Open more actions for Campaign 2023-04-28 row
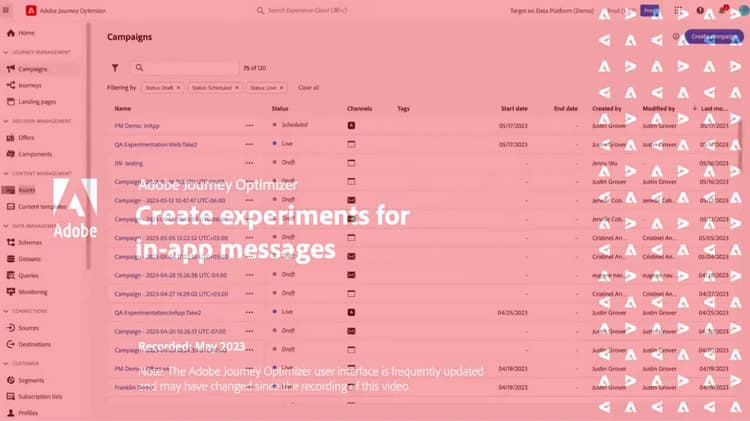This screenshot has height=421, width=750. (x=249, y=275)
